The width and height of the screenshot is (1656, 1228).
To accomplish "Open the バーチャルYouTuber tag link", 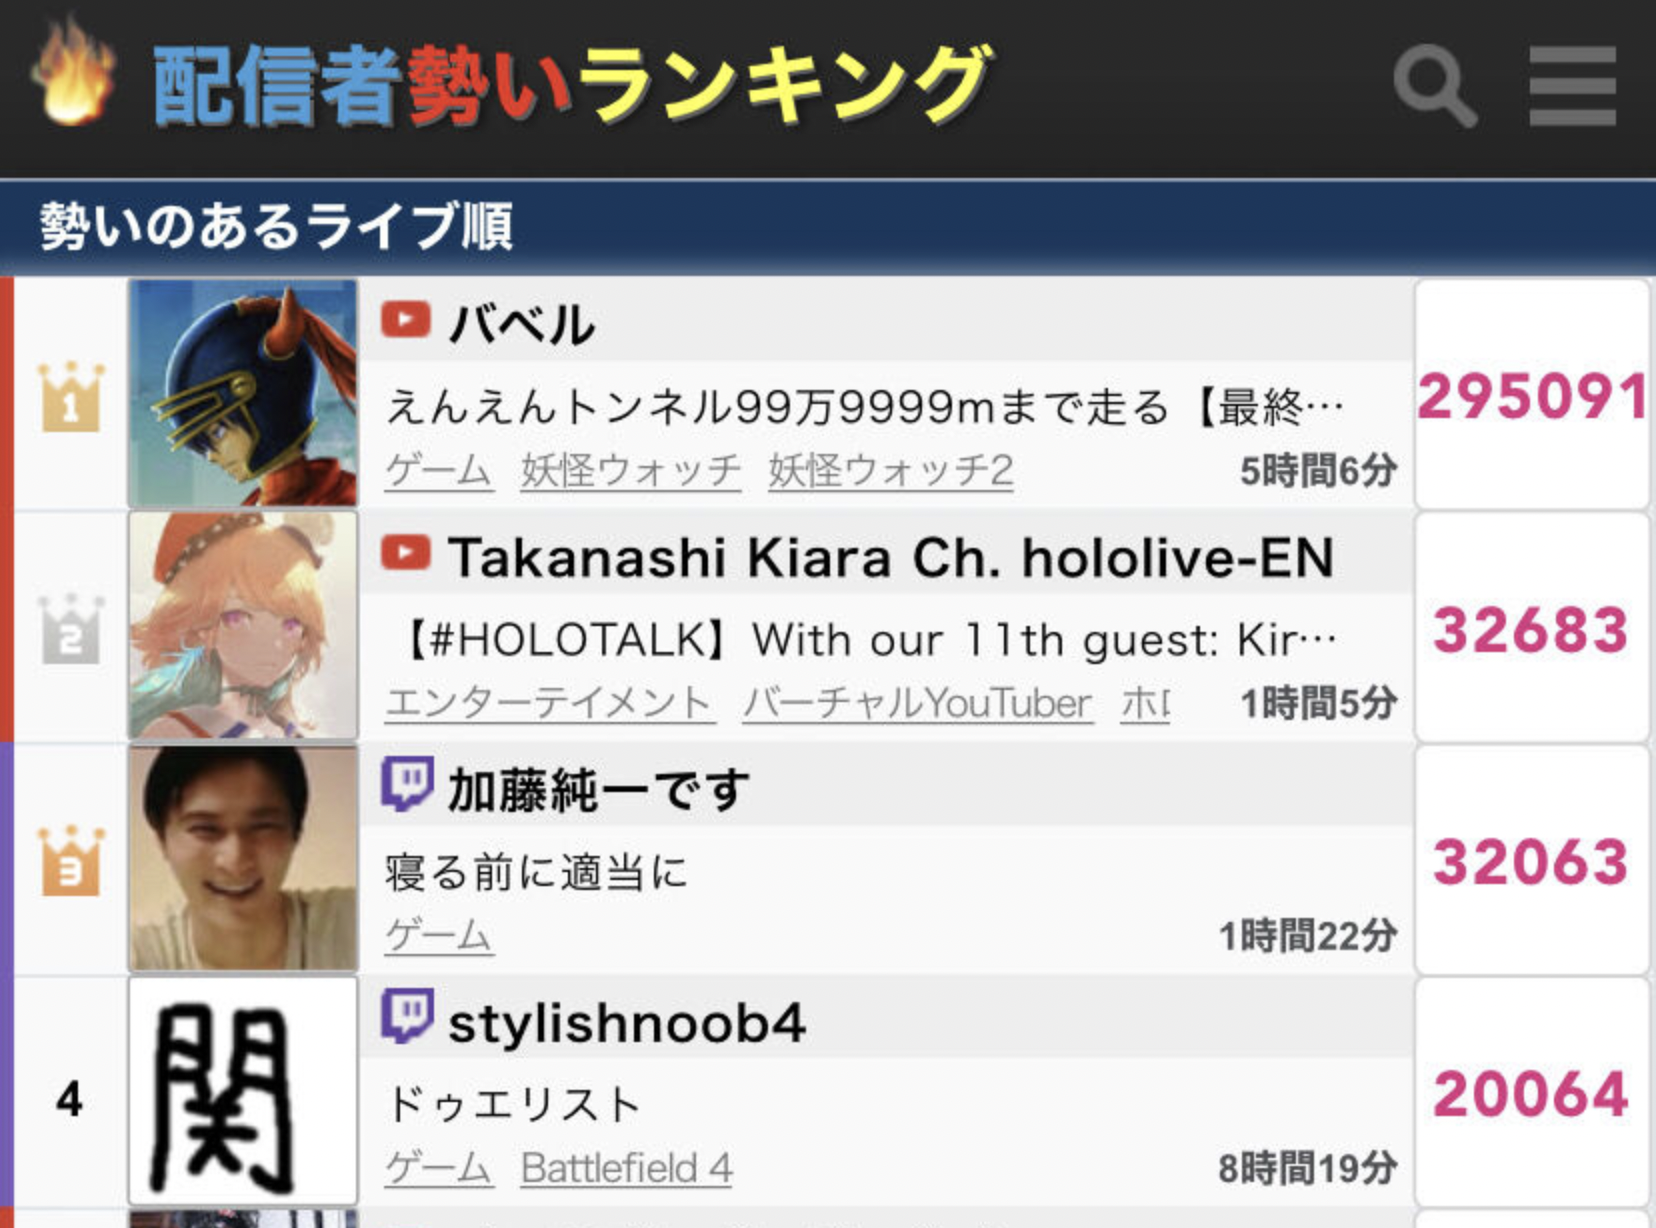I will click(917, 703).
